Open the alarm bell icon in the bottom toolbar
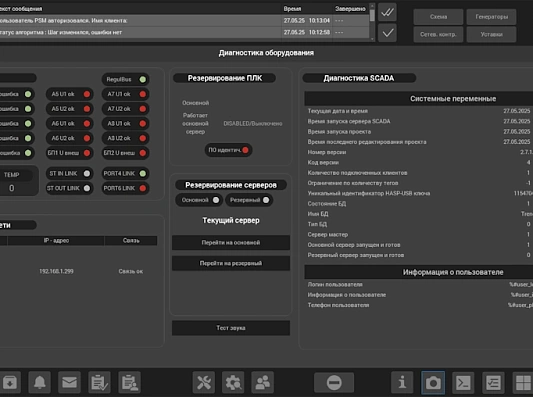Image resolution: width=533 pixels, height=397 pixels. point(40,382)
